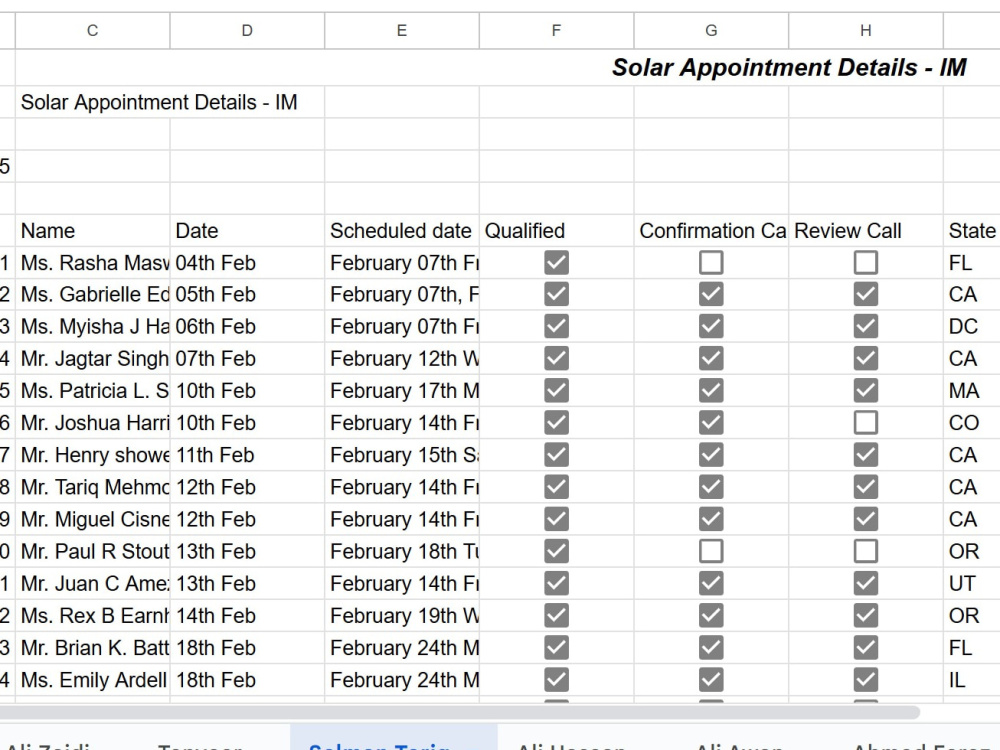Select the '14th Feb' date cell
This screenshot has width=1000, height=750.
[247, 615]
